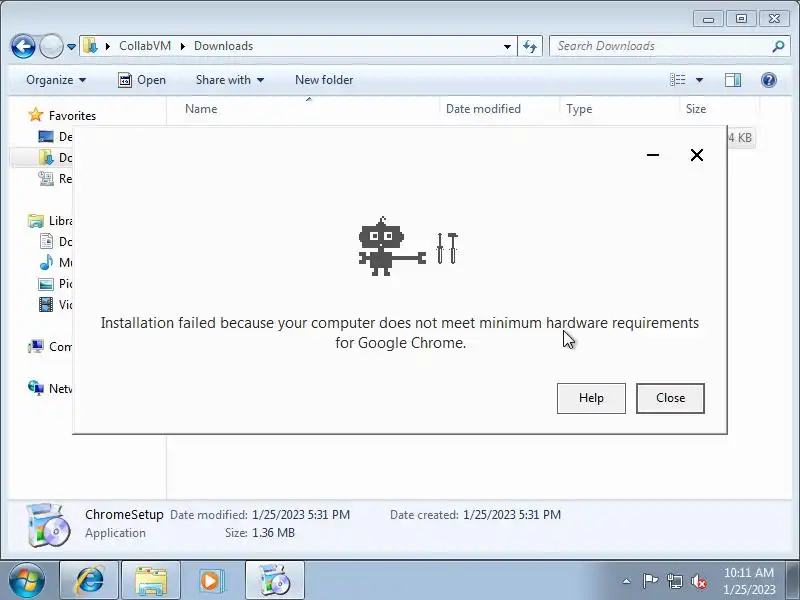The height and width of the screenshot is (600, 800).
Task: Select Recent Places item under Favorites
Action: (55, 179)
